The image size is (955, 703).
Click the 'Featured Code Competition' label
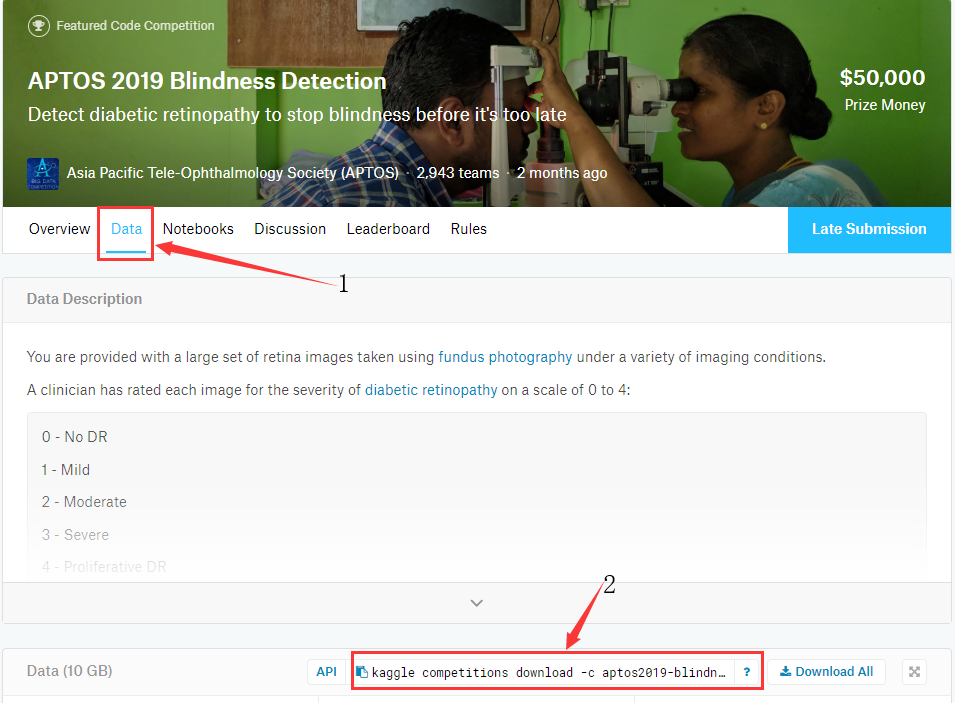[x=135, y=26]
